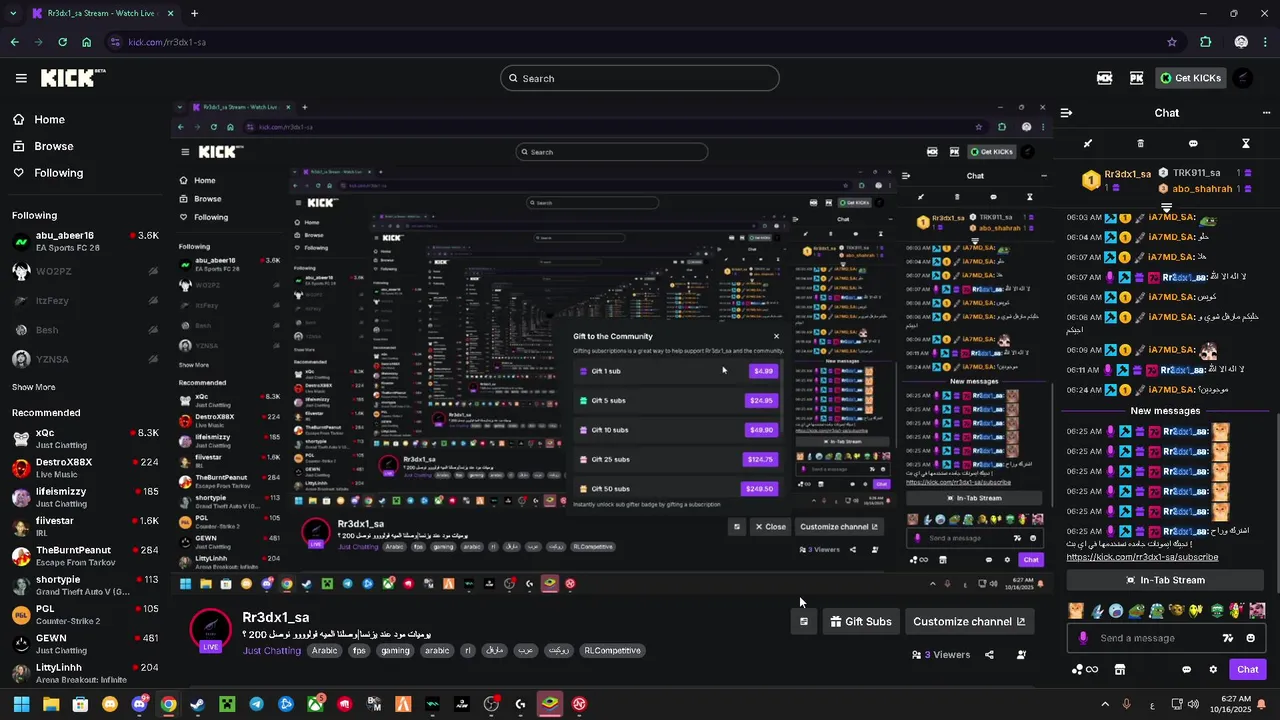The height and width of the screenshot is (720, 1280).
Task: Bookmark this page with the star icon
Action: point(1172,42)
